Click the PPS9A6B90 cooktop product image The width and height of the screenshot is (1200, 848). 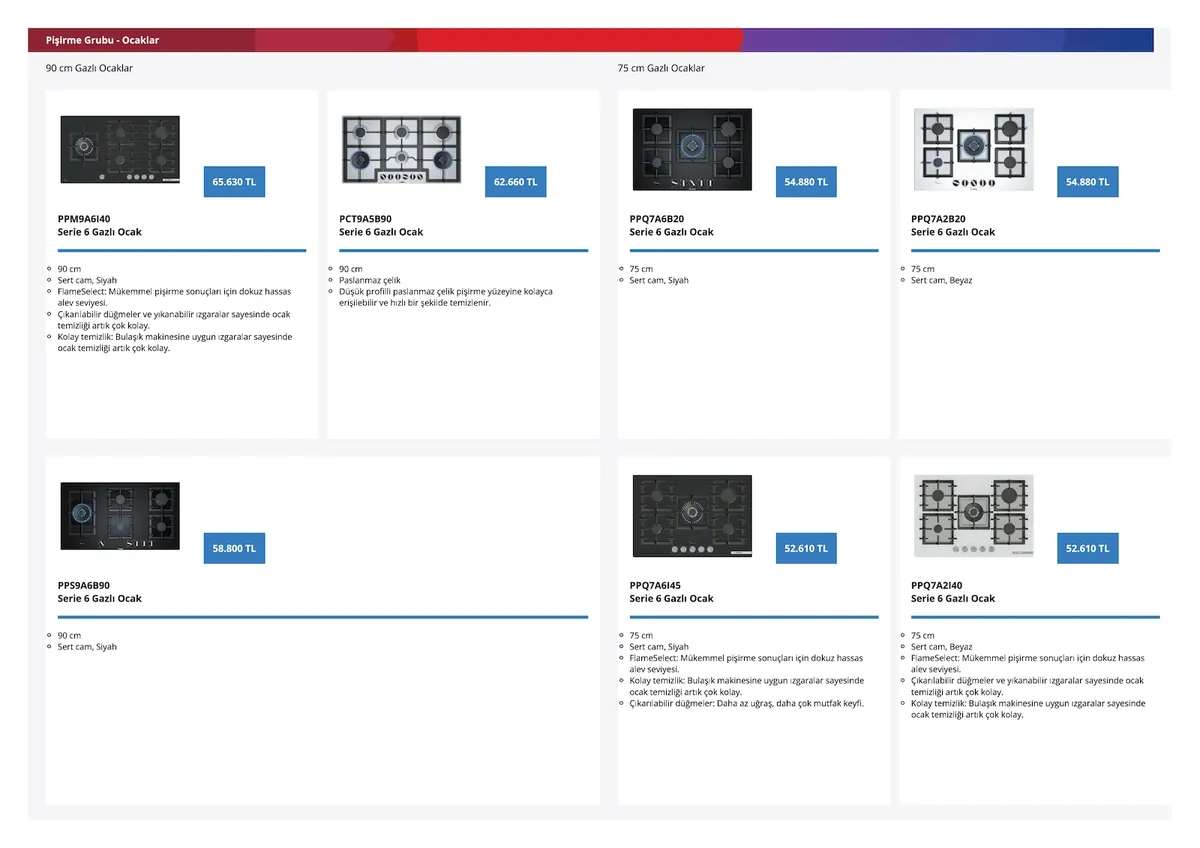point(120,516)
